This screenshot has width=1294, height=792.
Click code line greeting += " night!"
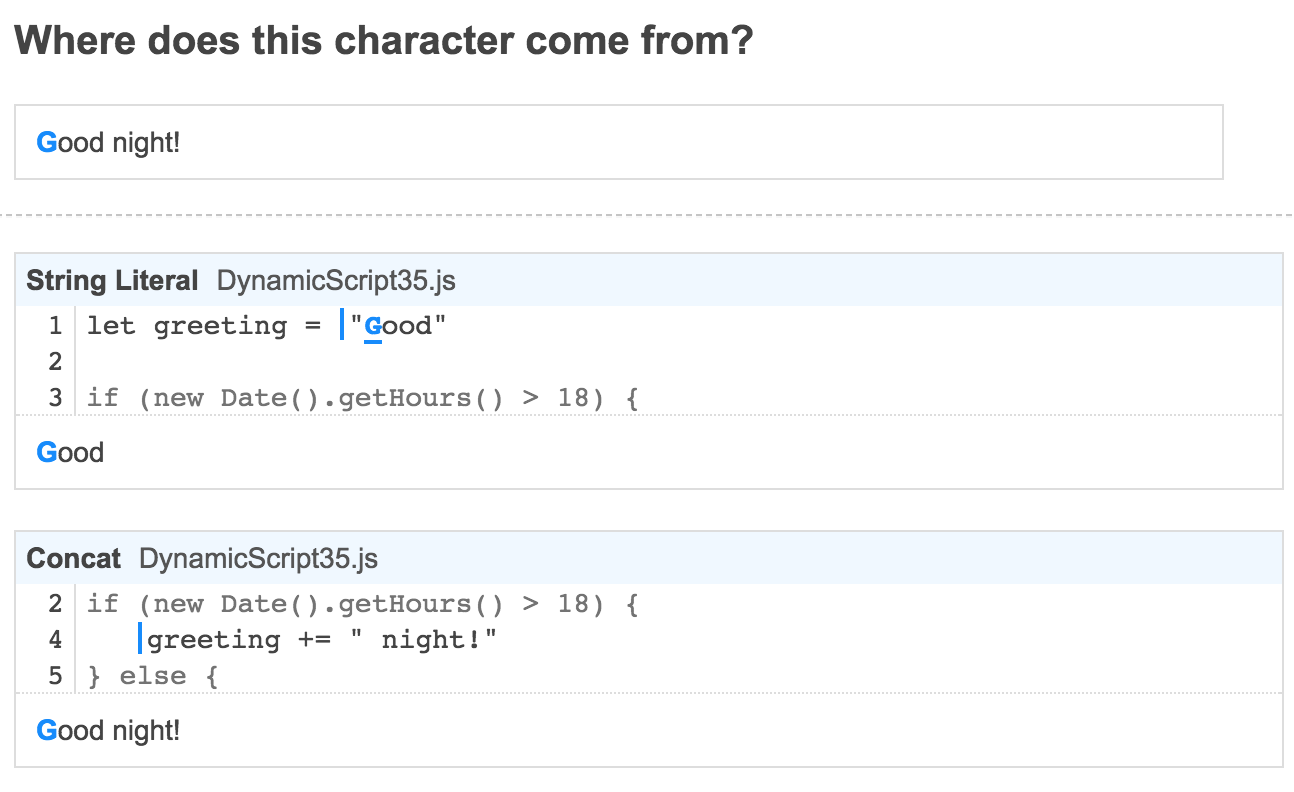(x=322, y=640)
